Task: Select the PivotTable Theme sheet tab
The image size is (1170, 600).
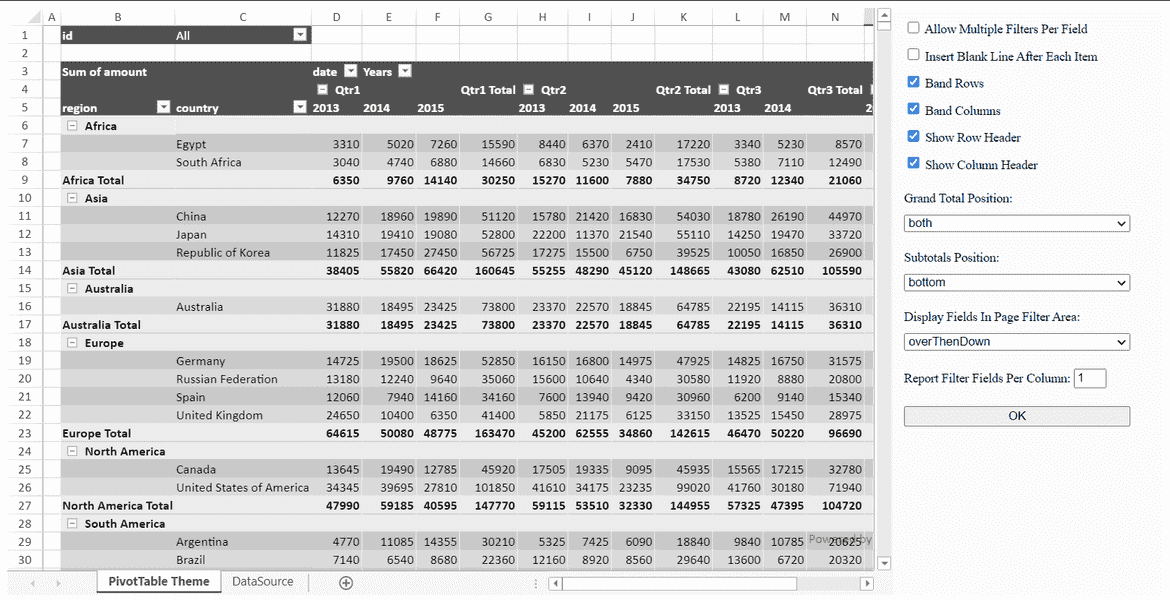Action: point(158,581)
